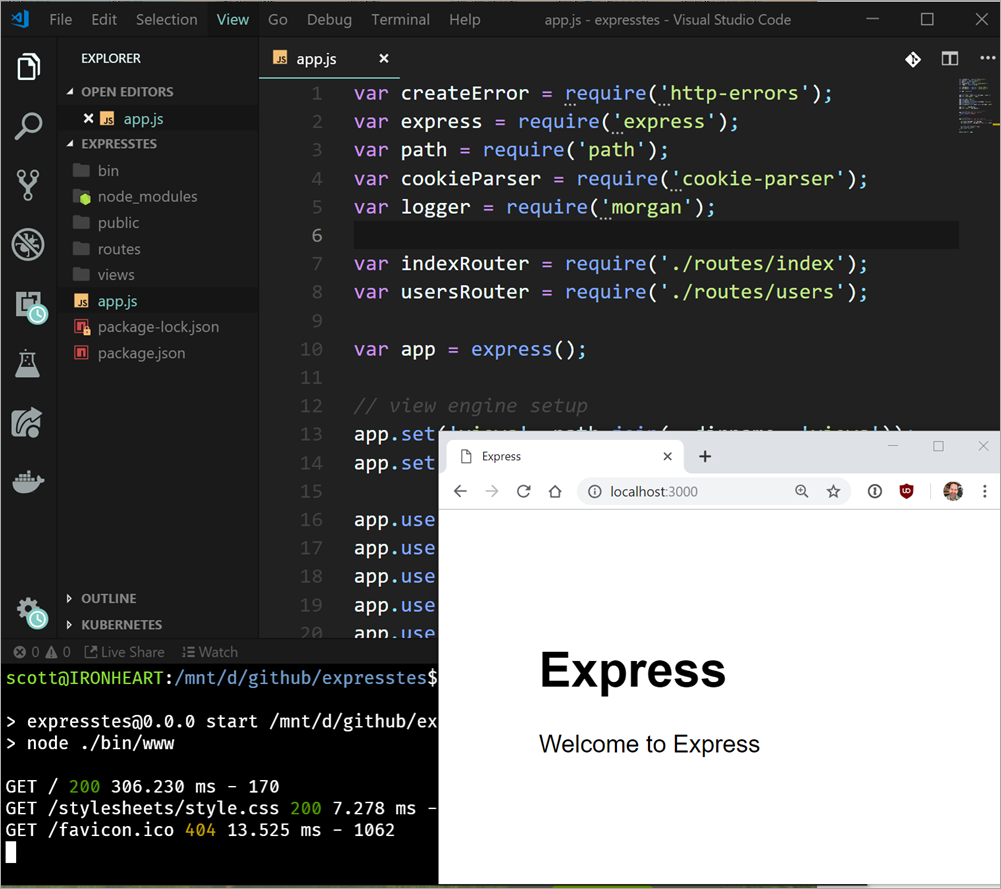Open the Go menu
1001x889 pixels.
(277, 20)
